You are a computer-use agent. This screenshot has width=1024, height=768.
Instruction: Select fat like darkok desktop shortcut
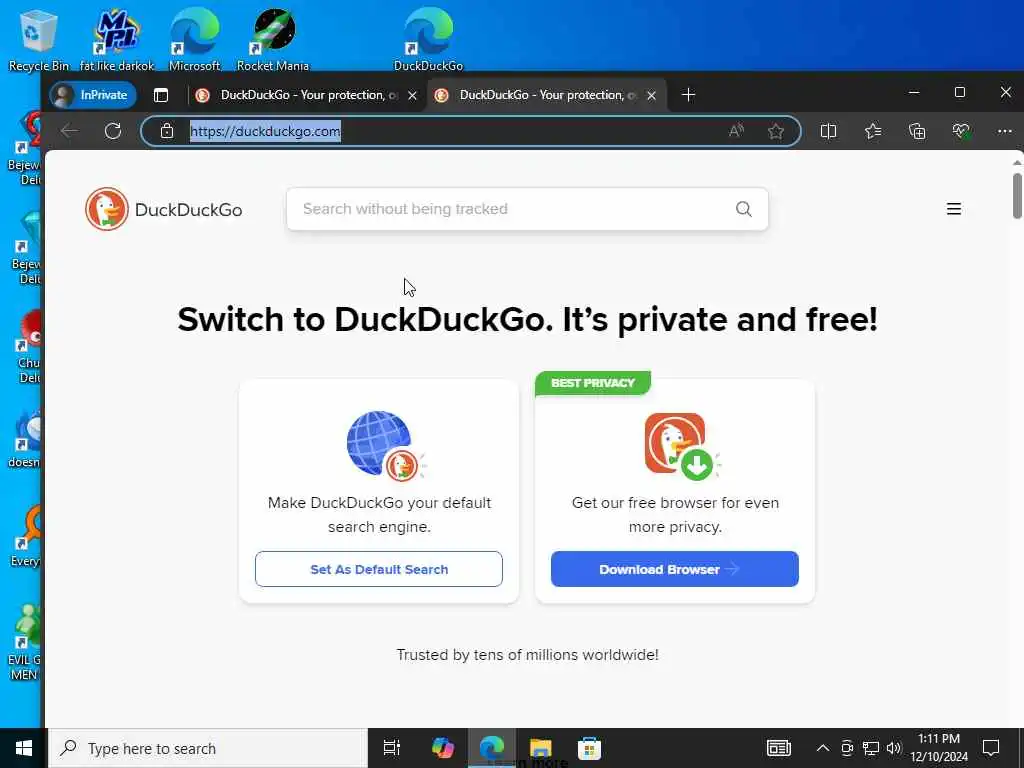click(117, 39)
